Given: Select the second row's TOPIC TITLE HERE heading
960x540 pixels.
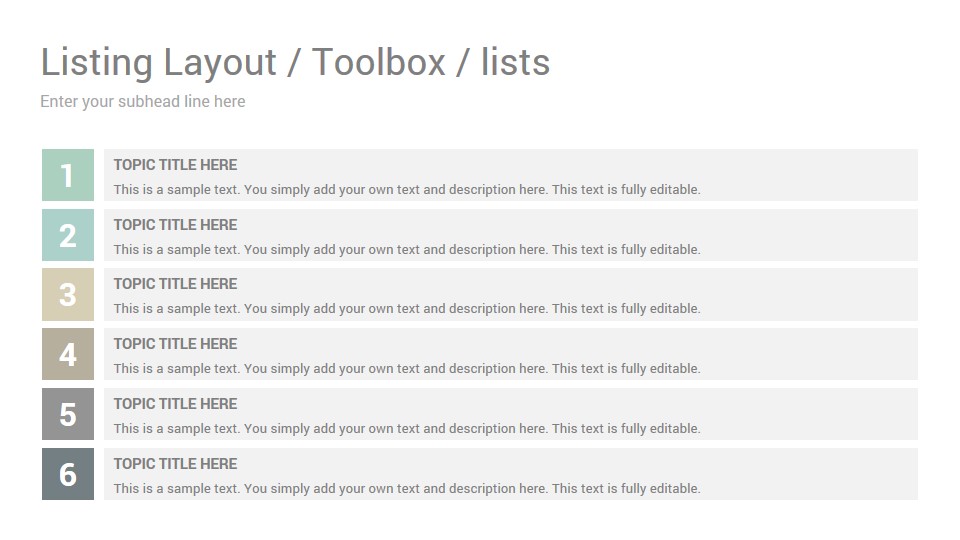Looking at the screenshot, I should 175,225.
